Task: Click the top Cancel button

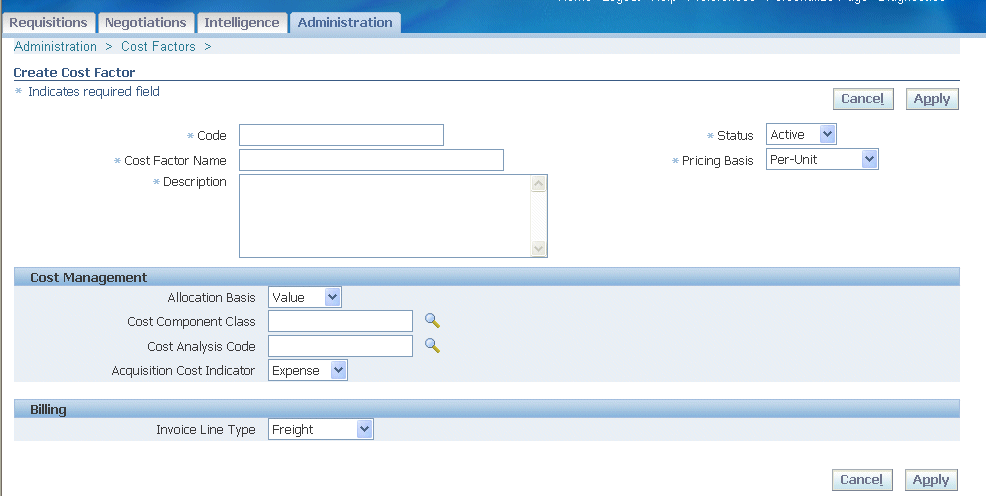Action: coord(863,99)
